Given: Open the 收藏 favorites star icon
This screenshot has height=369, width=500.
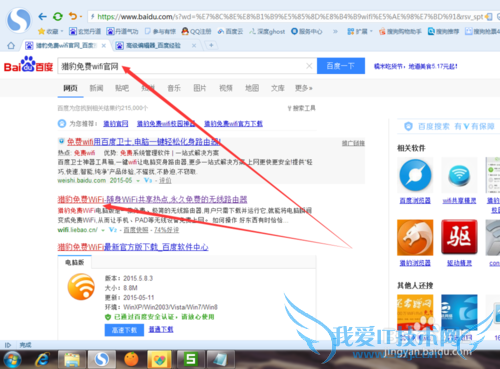Looking at the screenshot, I should (x=41, y=31).
